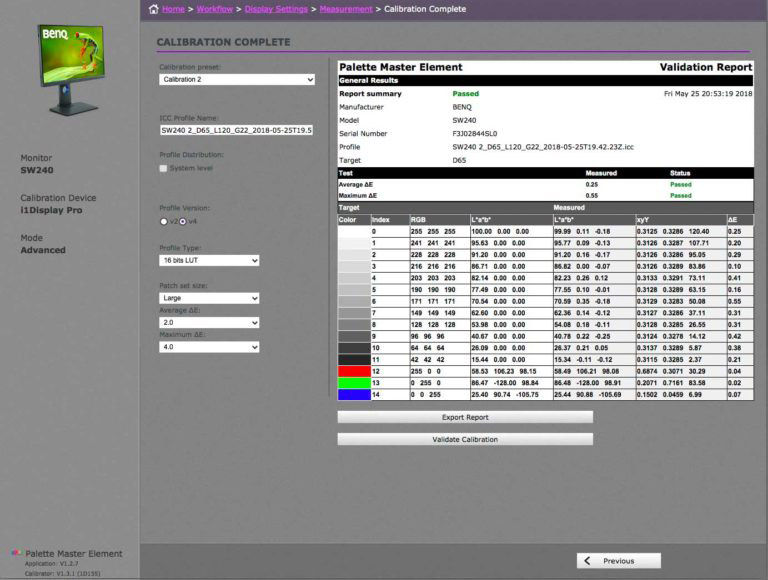This screenshot has width=768, height=580.
Task: Click the i1Display Pro calibration device label
Action: point(51,210)
